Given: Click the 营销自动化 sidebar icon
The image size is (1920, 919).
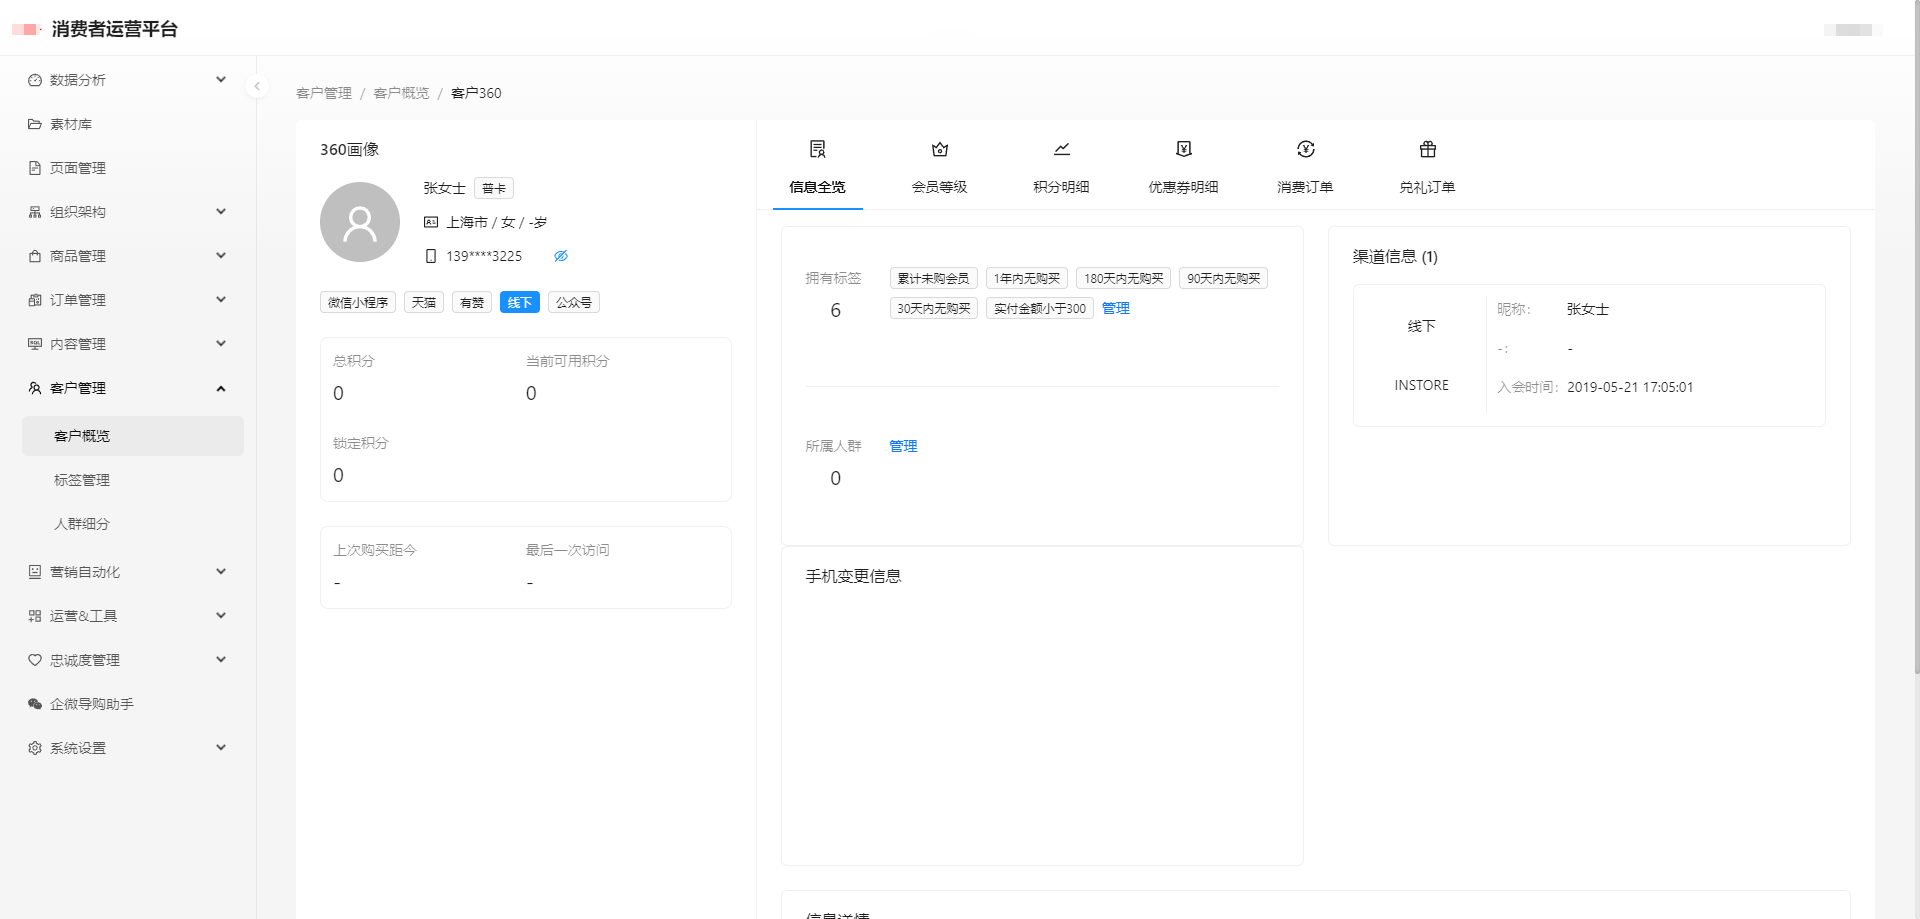Looking at the screenshot, I should click(35, 572).
